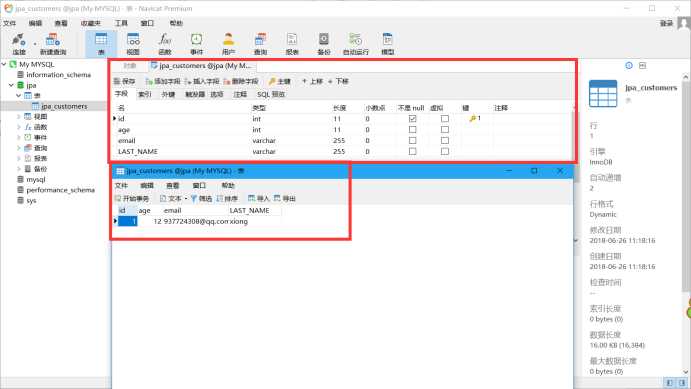The width and height of the screenshot is (691, 389).
Task: Open the Event (事件) toolbar icon
Action: pyautogui.click(x=197, y=44)
